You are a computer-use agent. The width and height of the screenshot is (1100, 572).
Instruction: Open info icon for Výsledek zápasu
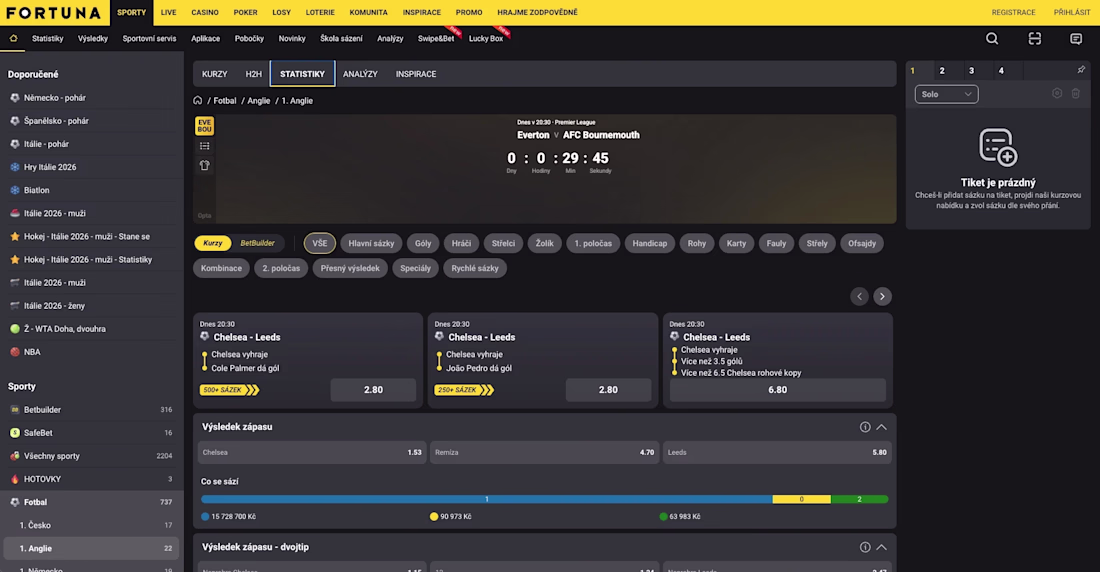point(865,427)
